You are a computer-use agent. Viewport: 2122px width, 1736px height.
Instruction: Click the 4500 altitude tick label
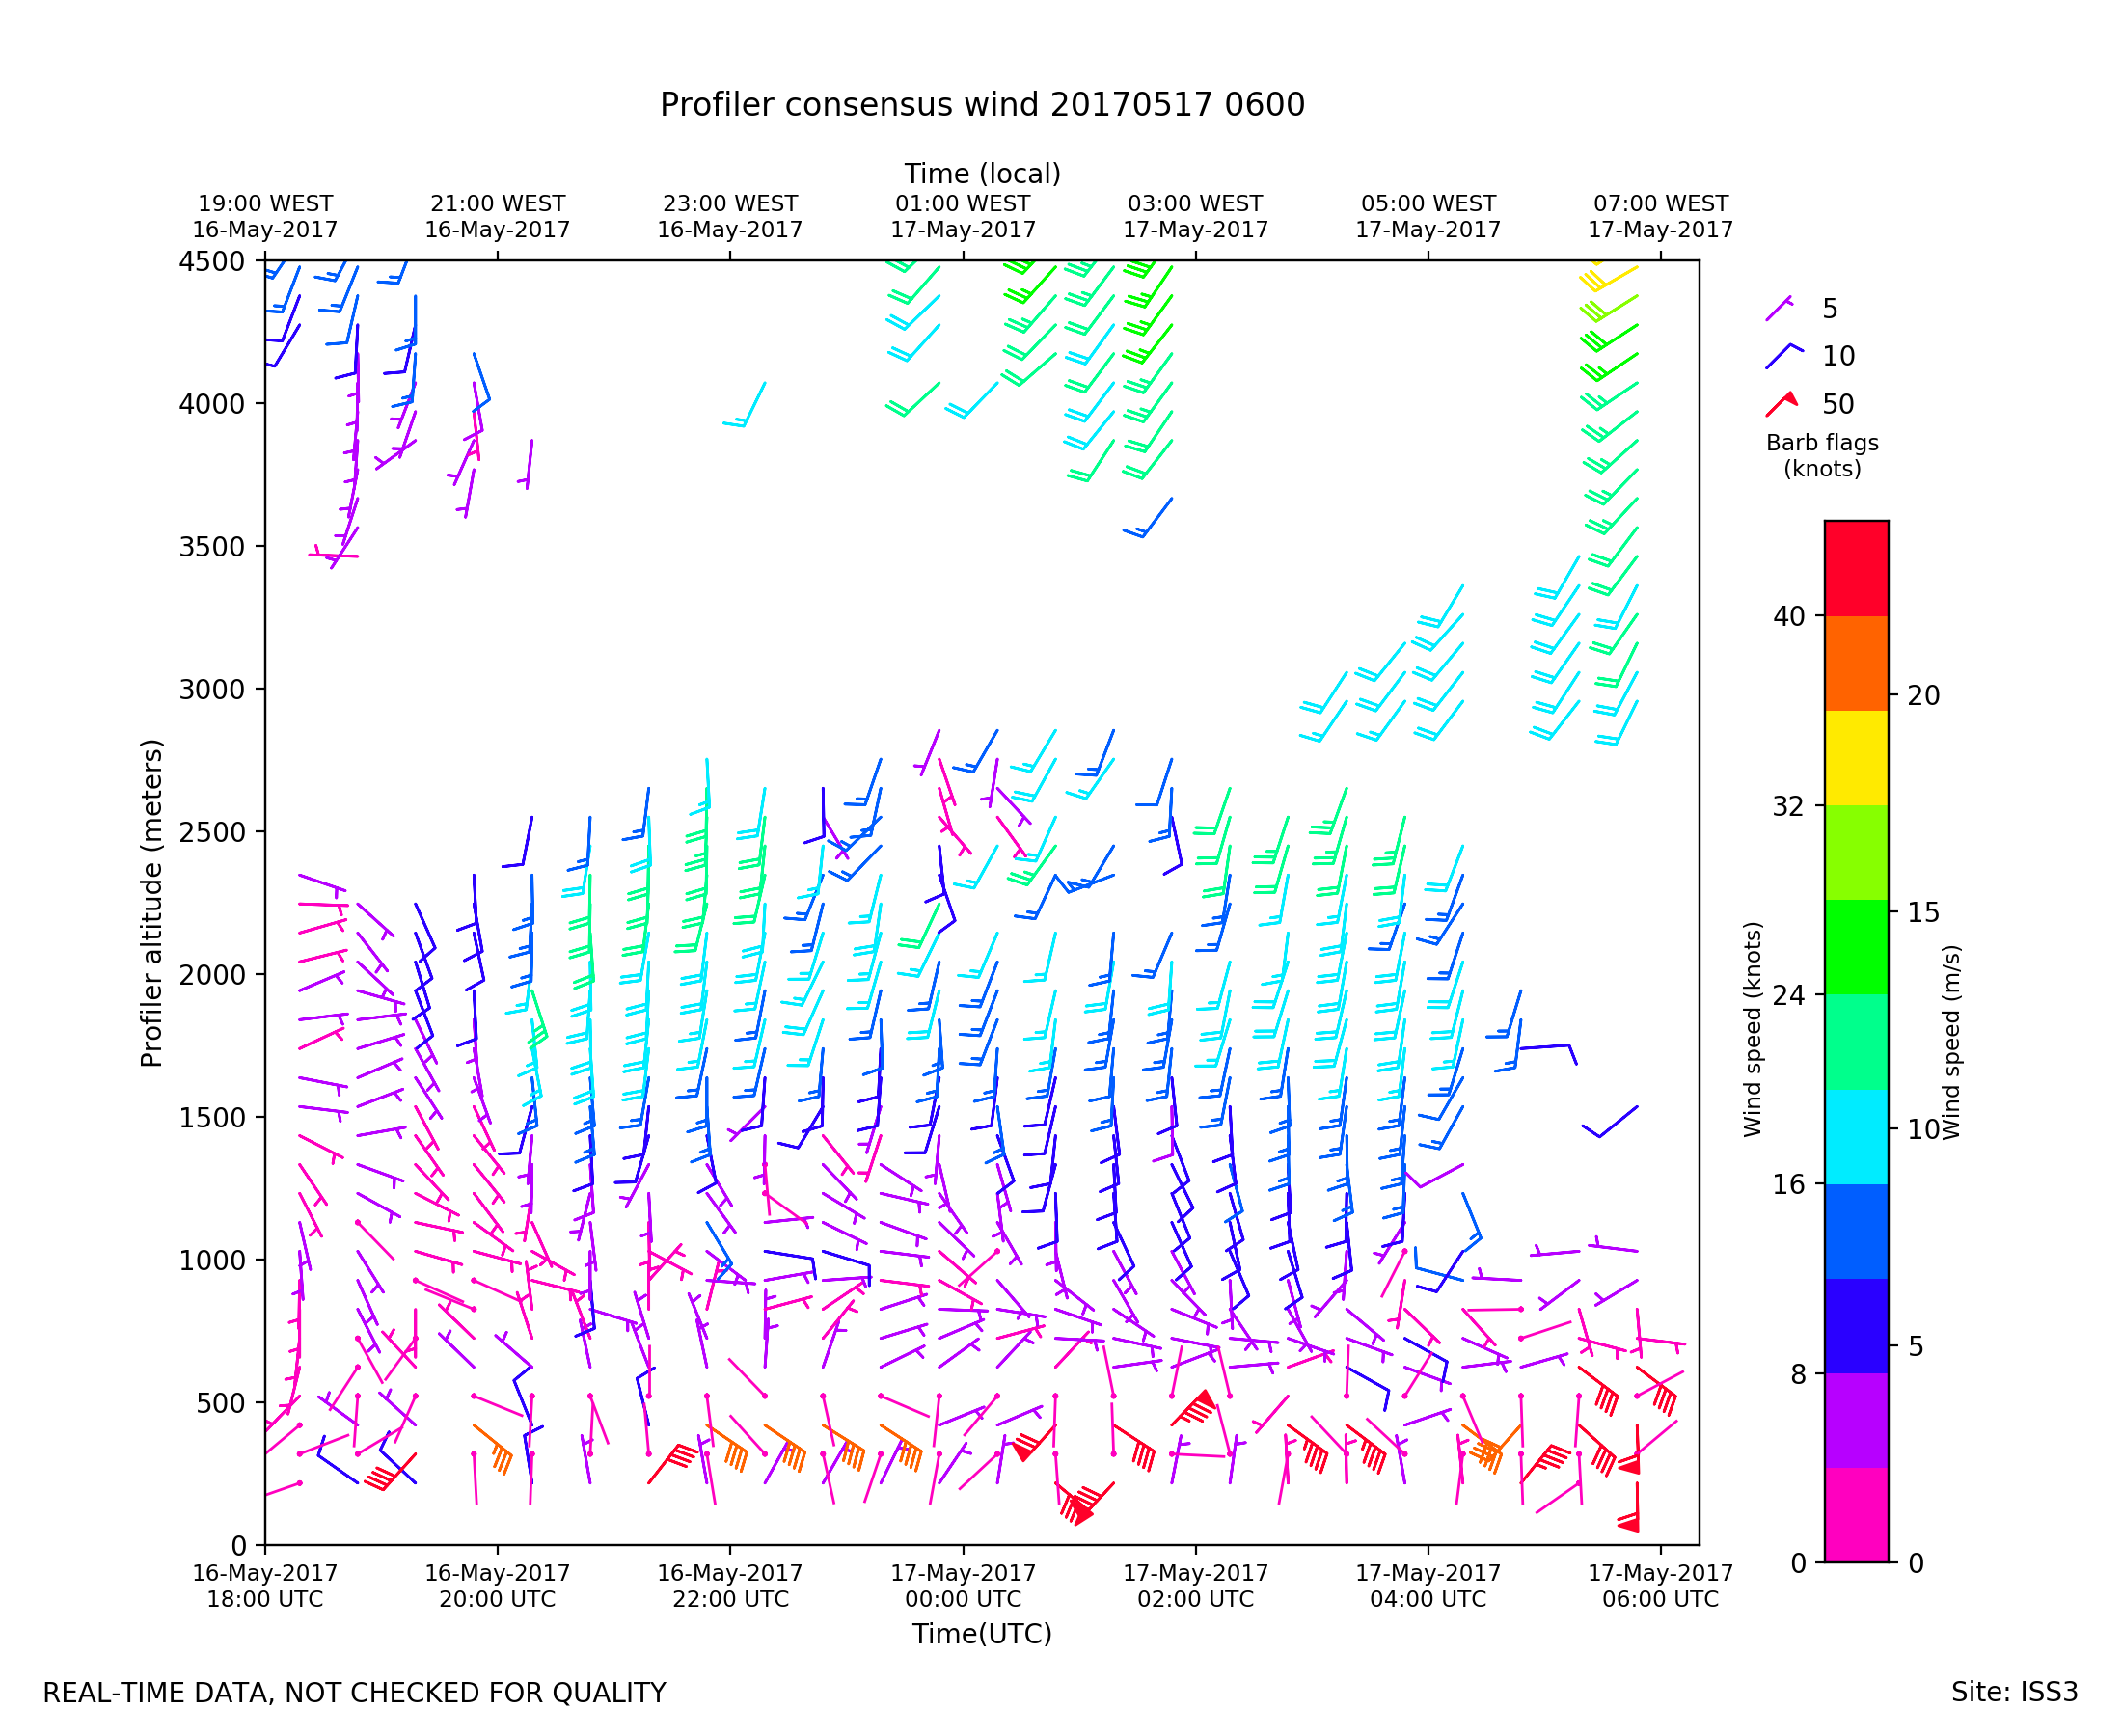point(211,262)
